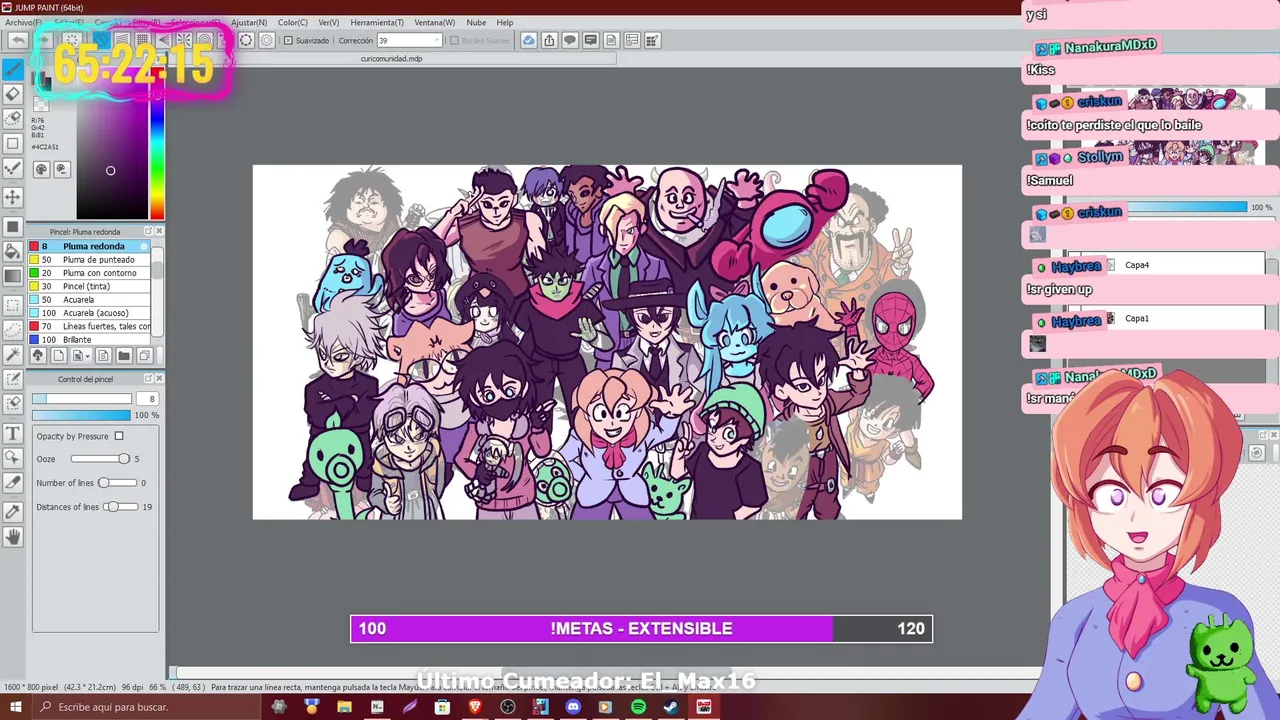Open the Archivo(F) menu

click(x=23, y=22)
